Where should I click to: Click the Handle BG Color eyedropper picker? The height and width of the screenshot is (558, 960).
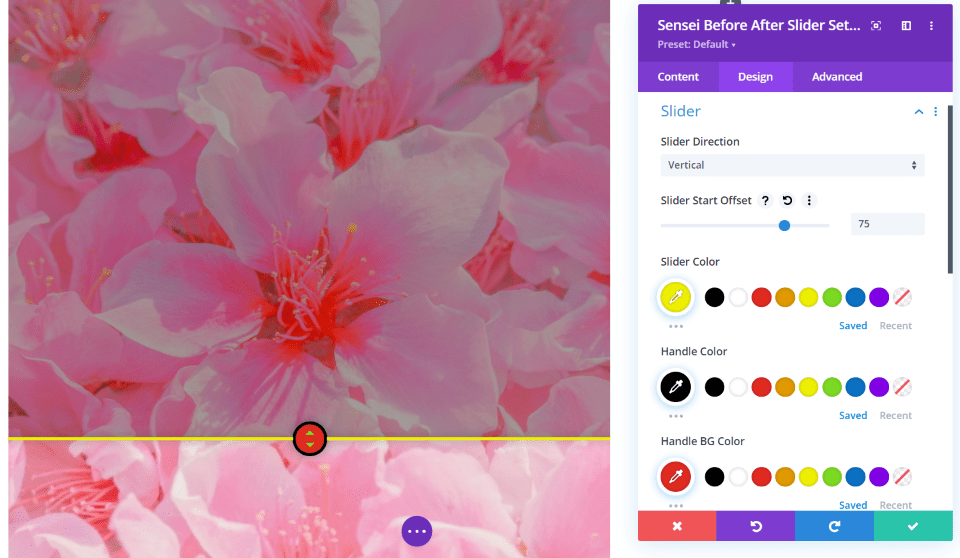pos(676,477)
